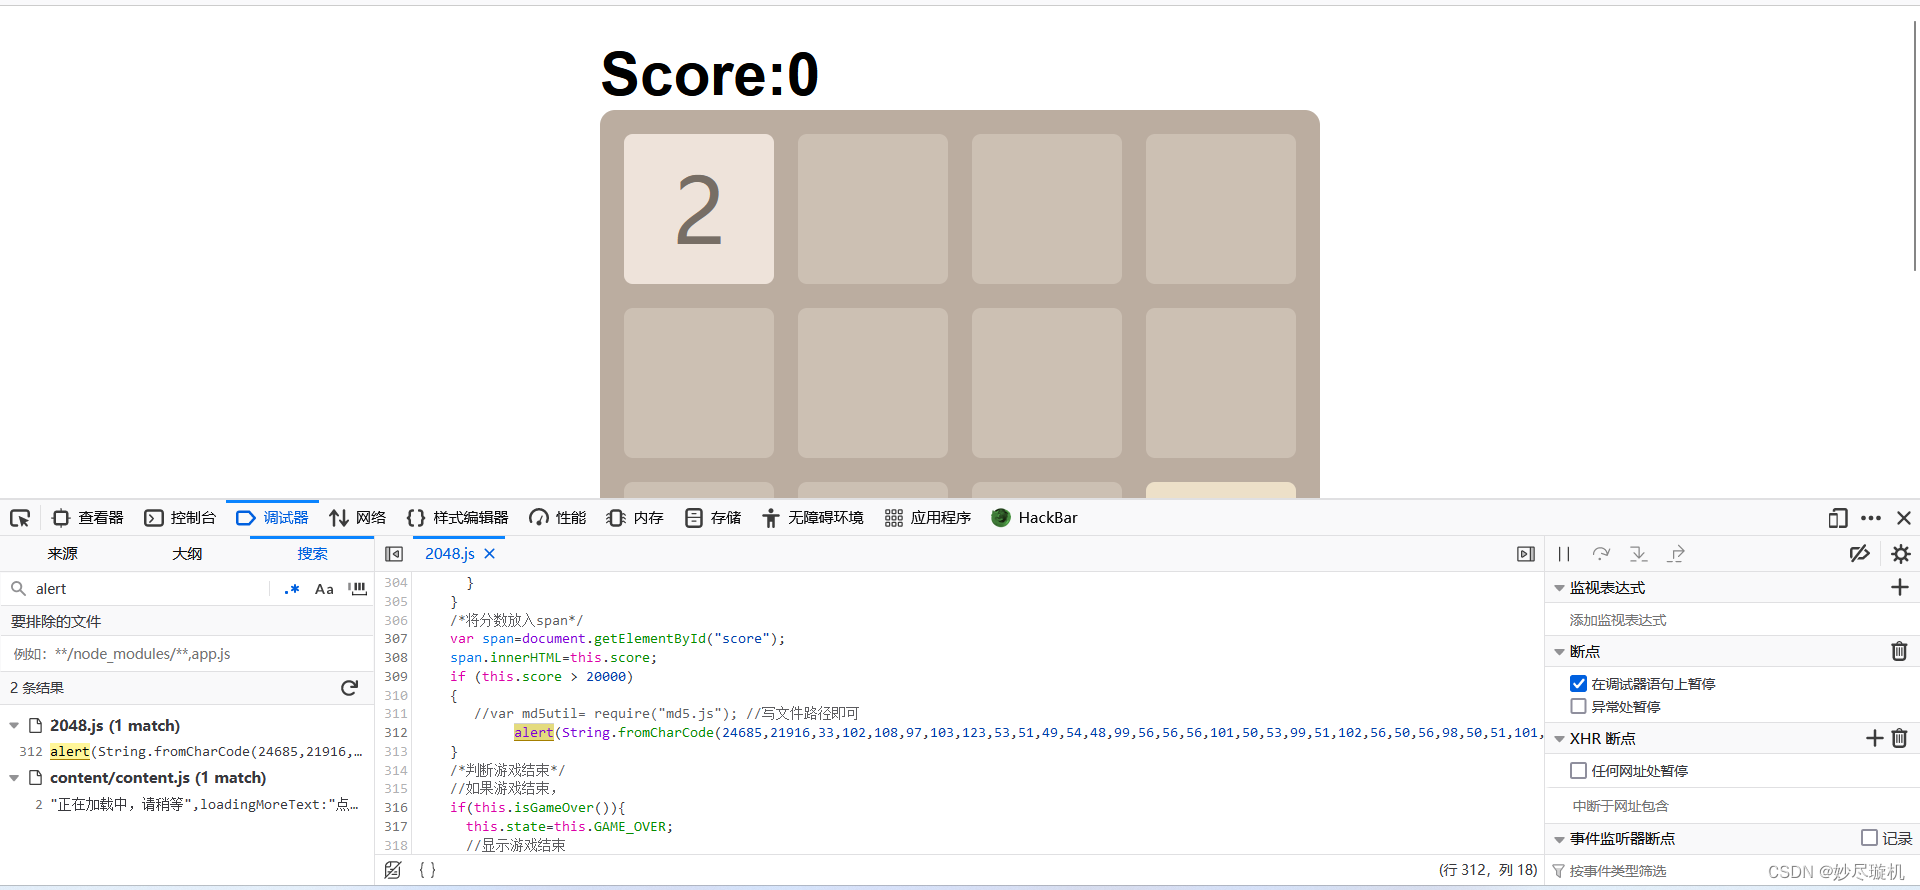Click the step over button

(1601, 554)
